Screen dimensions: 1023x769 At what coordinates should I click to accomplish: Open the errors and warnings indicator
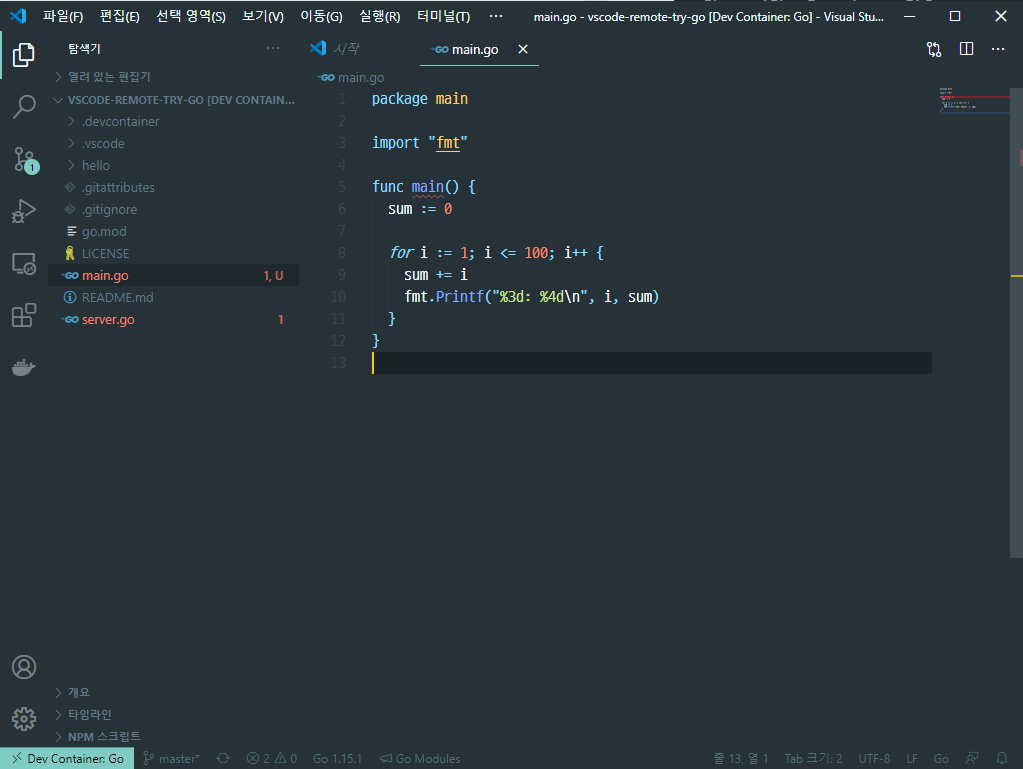pyautogui.click(x=271, y=758)
